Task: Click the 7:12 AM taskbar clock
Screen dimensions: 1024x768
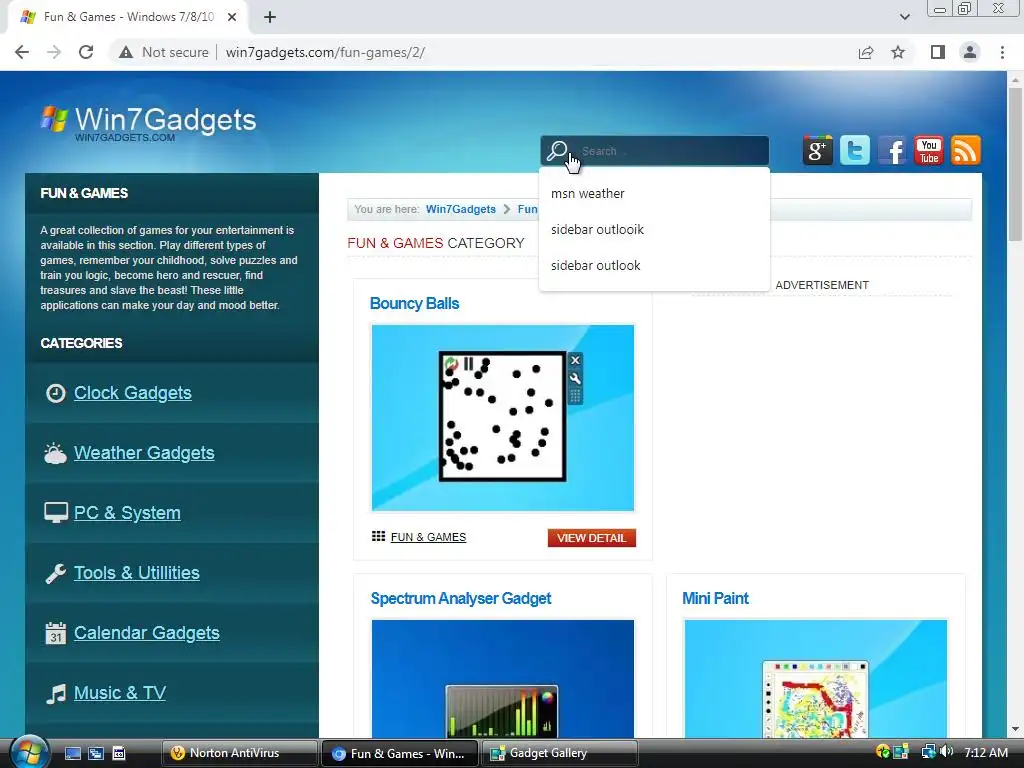Action: pyautogui.click(x=985, y=752)
